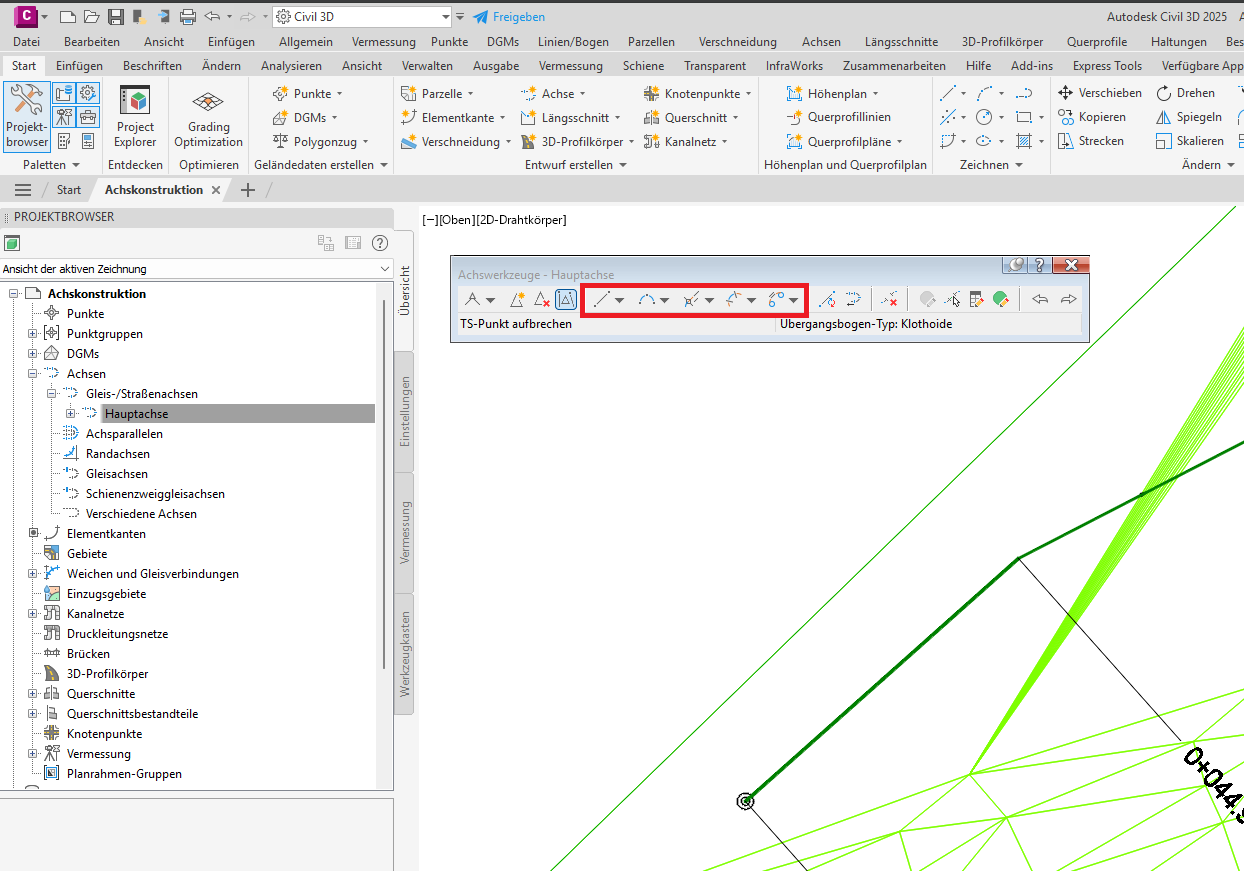Click Querprofillinien in Höhenplan panel
The image size is (1244, 871).
pyautogui.click(x=838, y=117)
